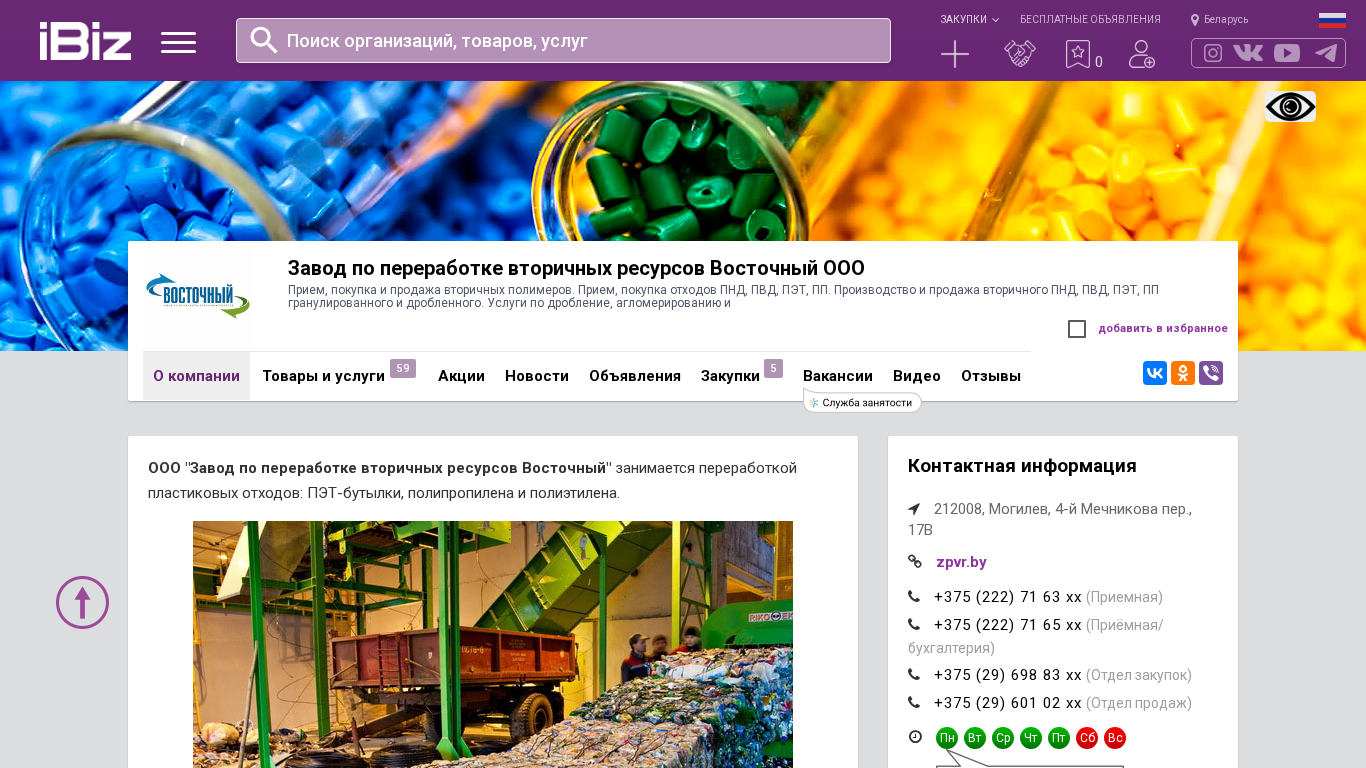
Task: Open iBiz VK page in header
Action: 1248,53
